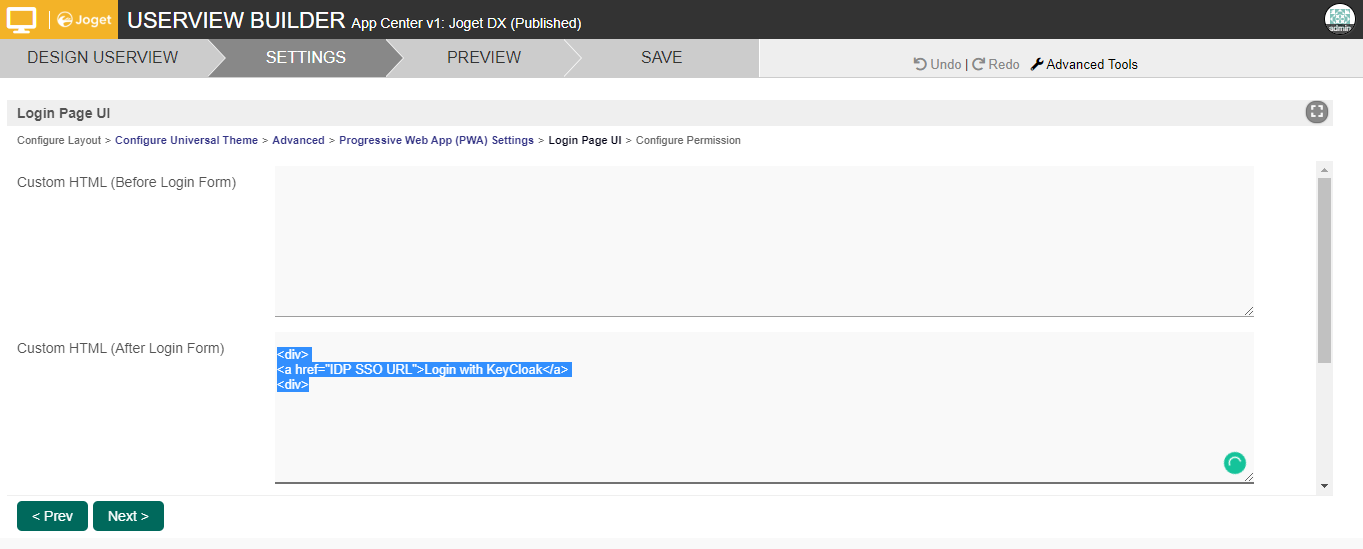
Task: Click the Redo button
Action: pyautogui.click(x=996, y=64)
